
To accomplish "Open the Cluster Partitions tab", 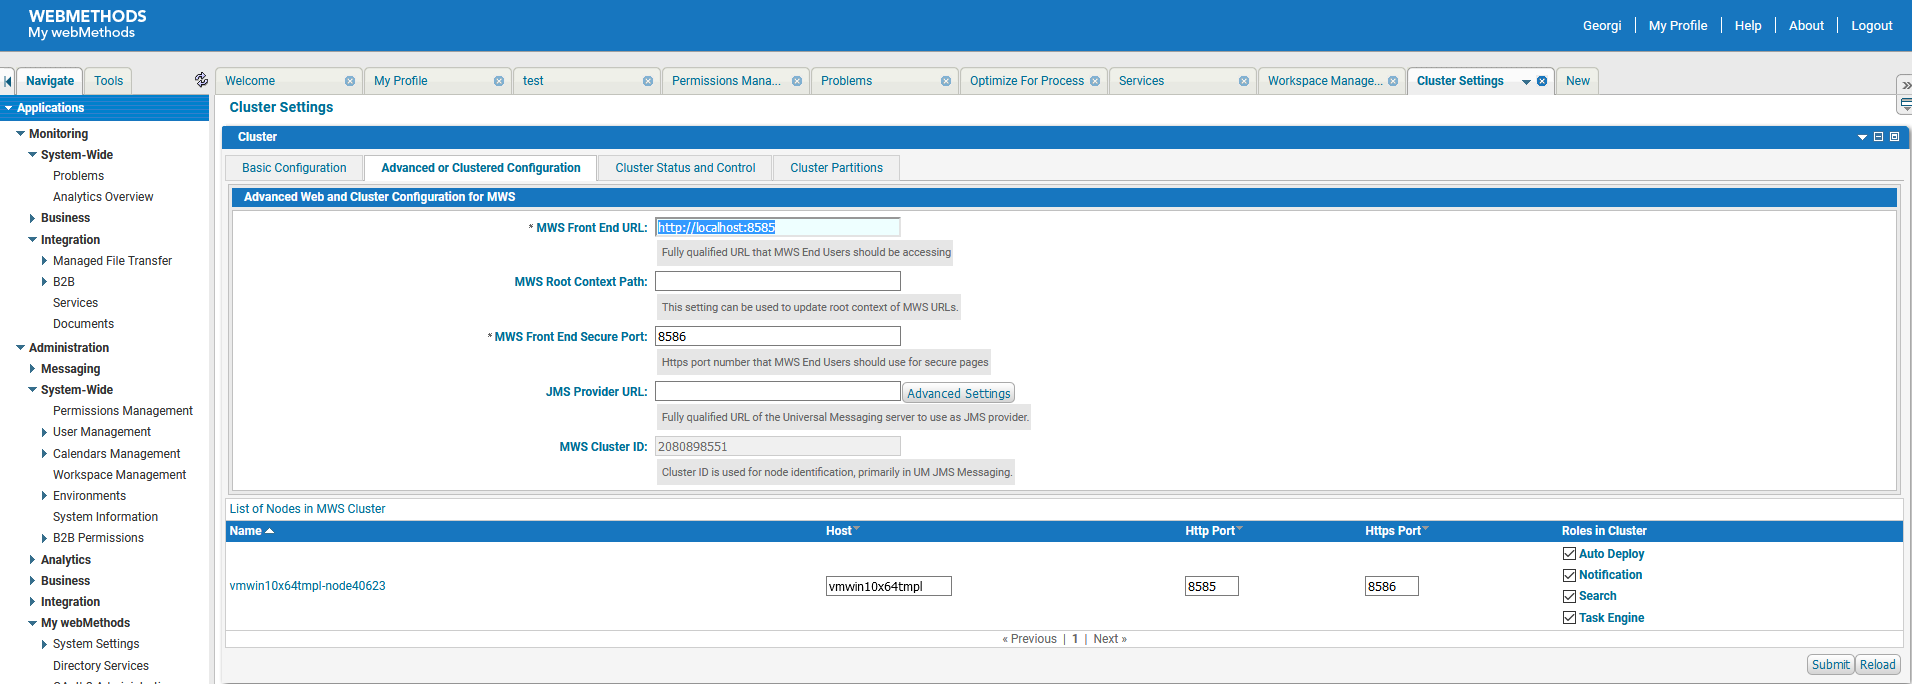I will (x=836, y=168).
